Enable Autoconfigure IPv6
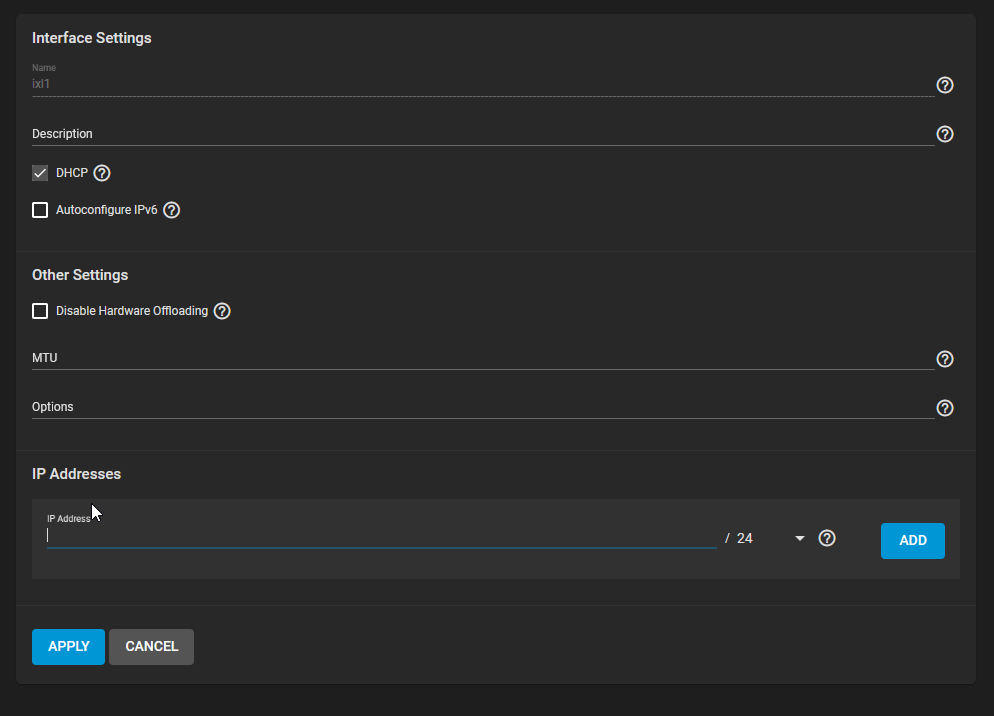 (39, 210)
